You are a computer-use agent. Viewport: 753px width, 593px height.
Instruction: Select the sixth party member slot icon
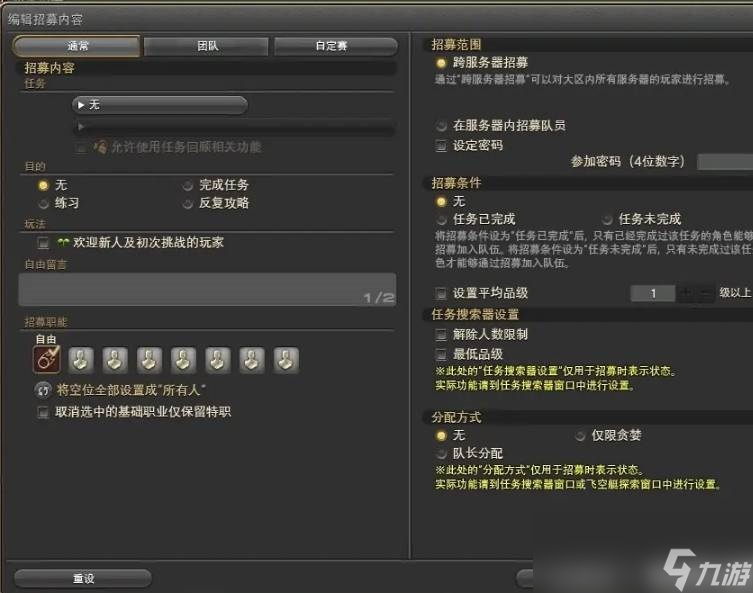tap(219, 360)
